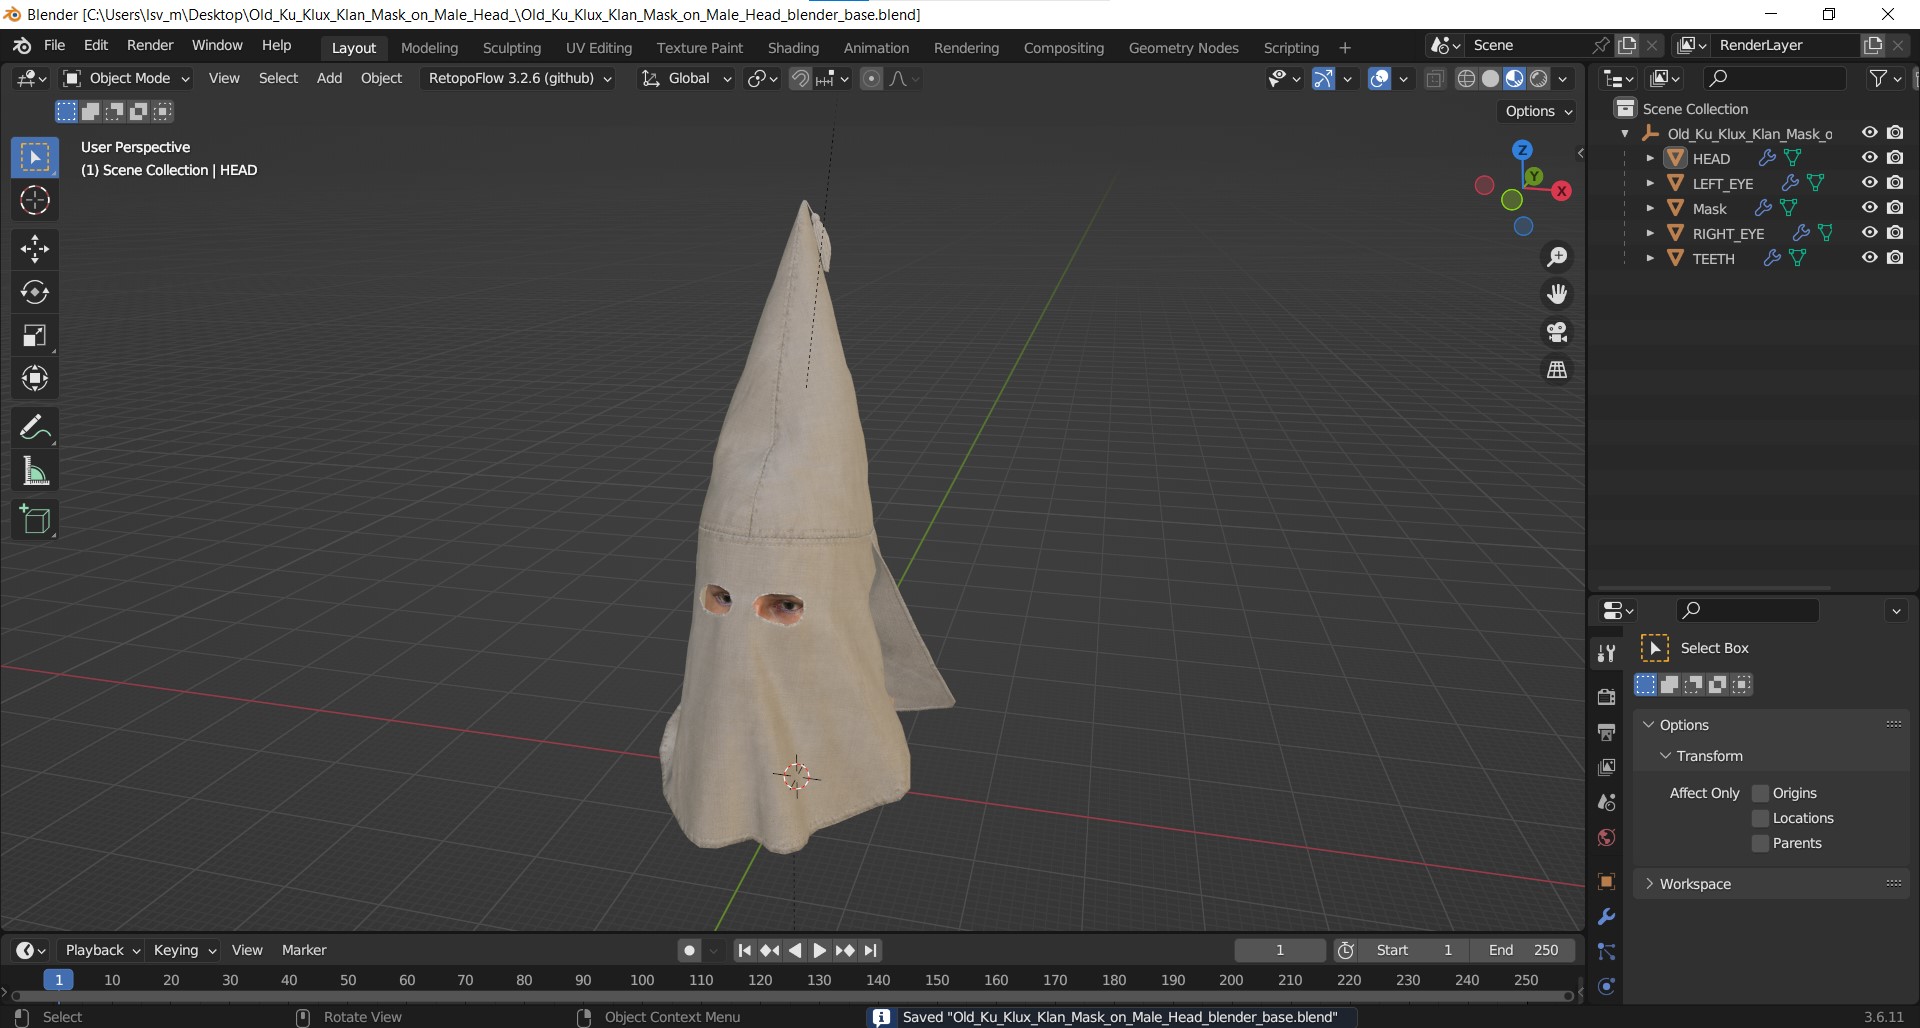
Task: Select the Cursor tool in toolbar
Action: pyautogui.click(x=35, y=201)
